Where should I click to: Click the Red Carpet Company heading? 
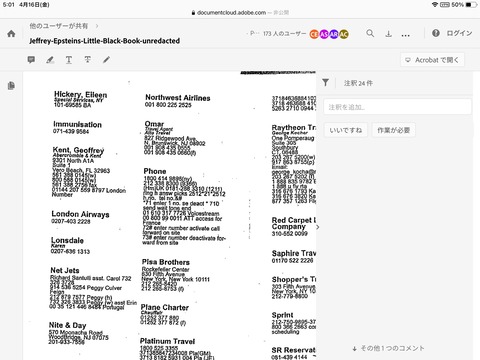click(x=294, y=223)
